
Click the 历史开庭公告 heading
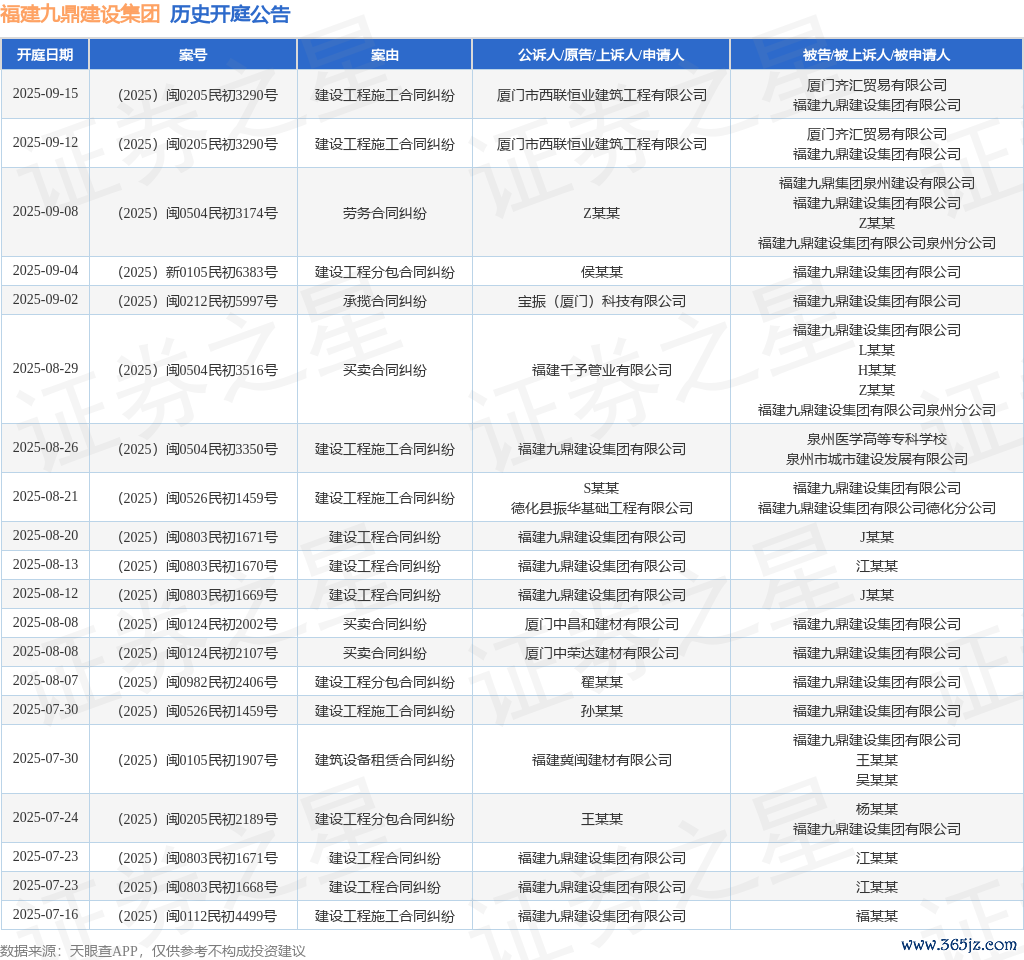[230, 15]
